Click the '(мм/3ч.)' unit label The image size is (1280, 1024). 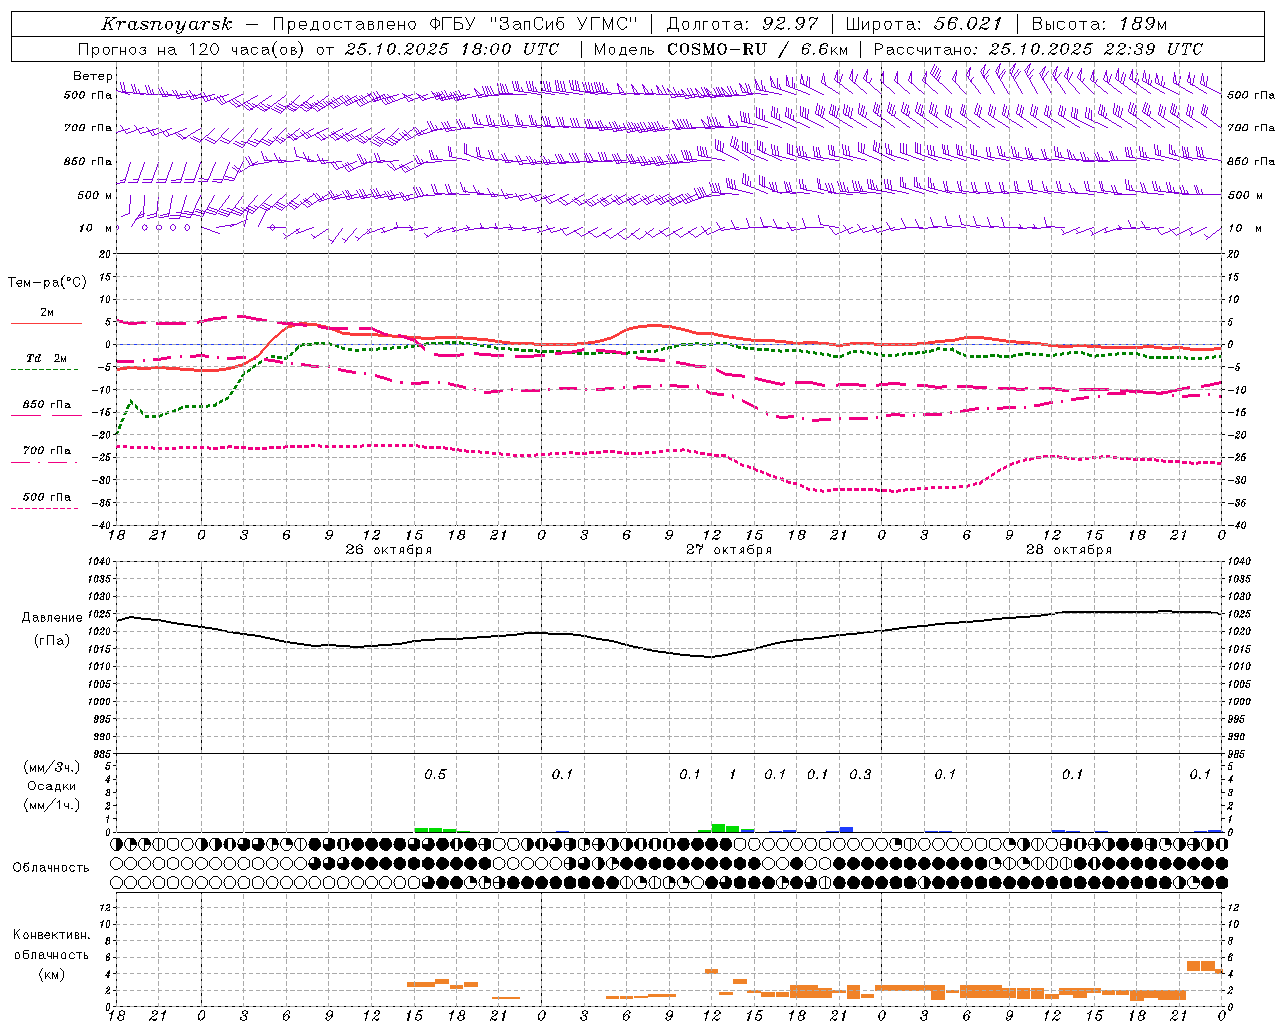(x=52, y=767)
